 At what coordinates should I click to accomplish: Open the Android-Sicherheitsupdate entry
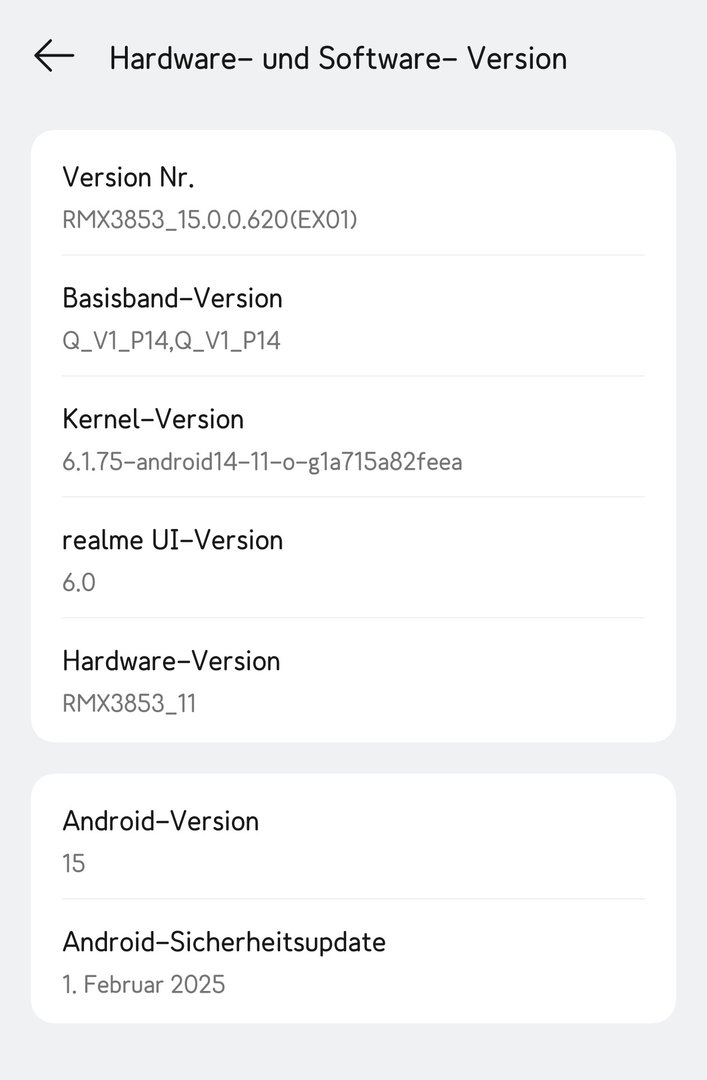pyautogui.click(x=224, y=942)
